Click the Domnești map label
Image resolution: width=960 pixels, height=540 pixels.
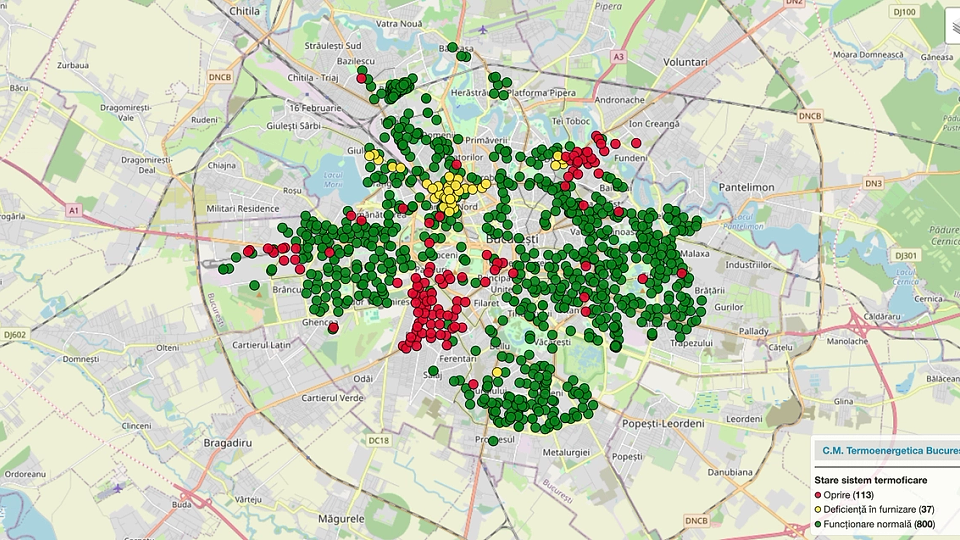coord(81,359)
